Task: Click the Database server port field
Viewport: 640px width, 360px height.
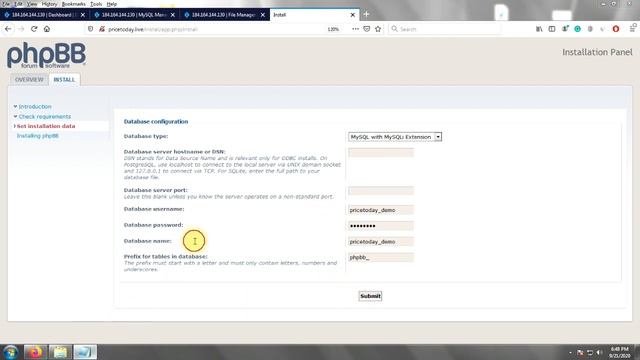Action: tap(380, 191)
